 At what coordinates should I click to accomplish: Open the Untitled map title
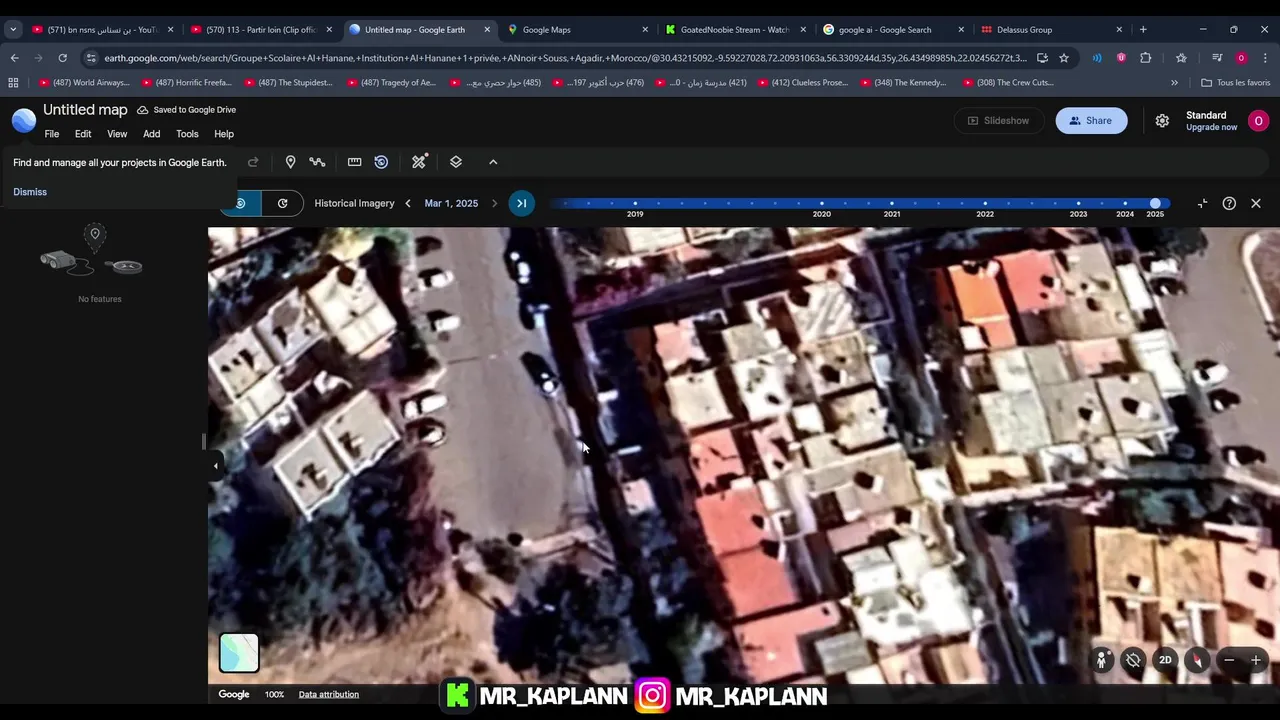(85, 110)
